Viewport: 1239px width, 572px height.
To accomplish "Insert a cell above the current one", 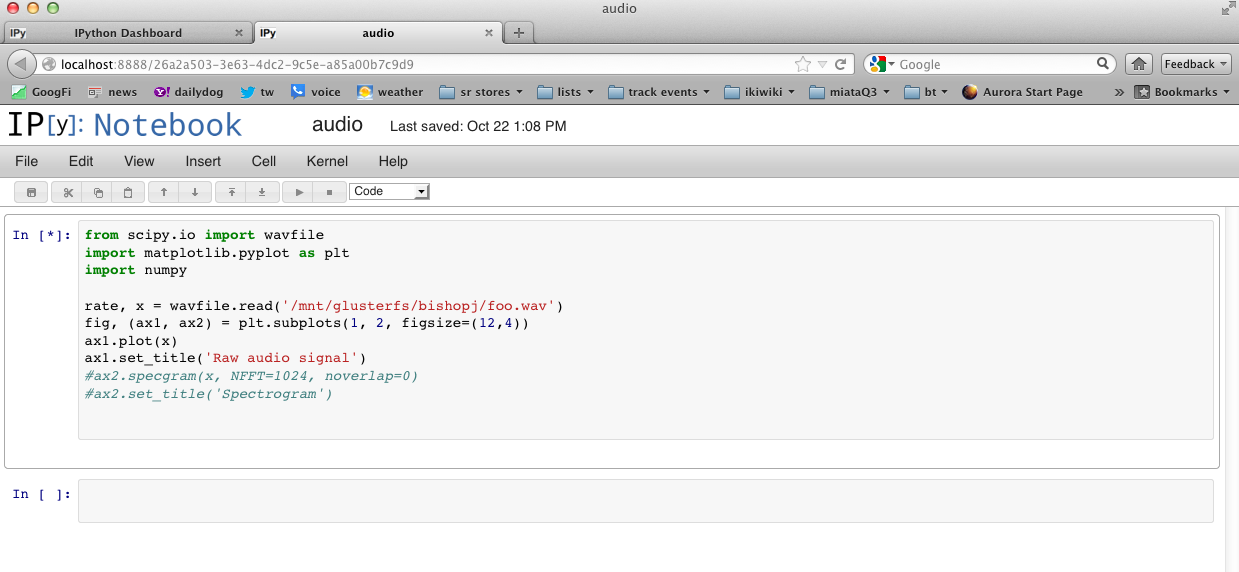I will [232, 192].
